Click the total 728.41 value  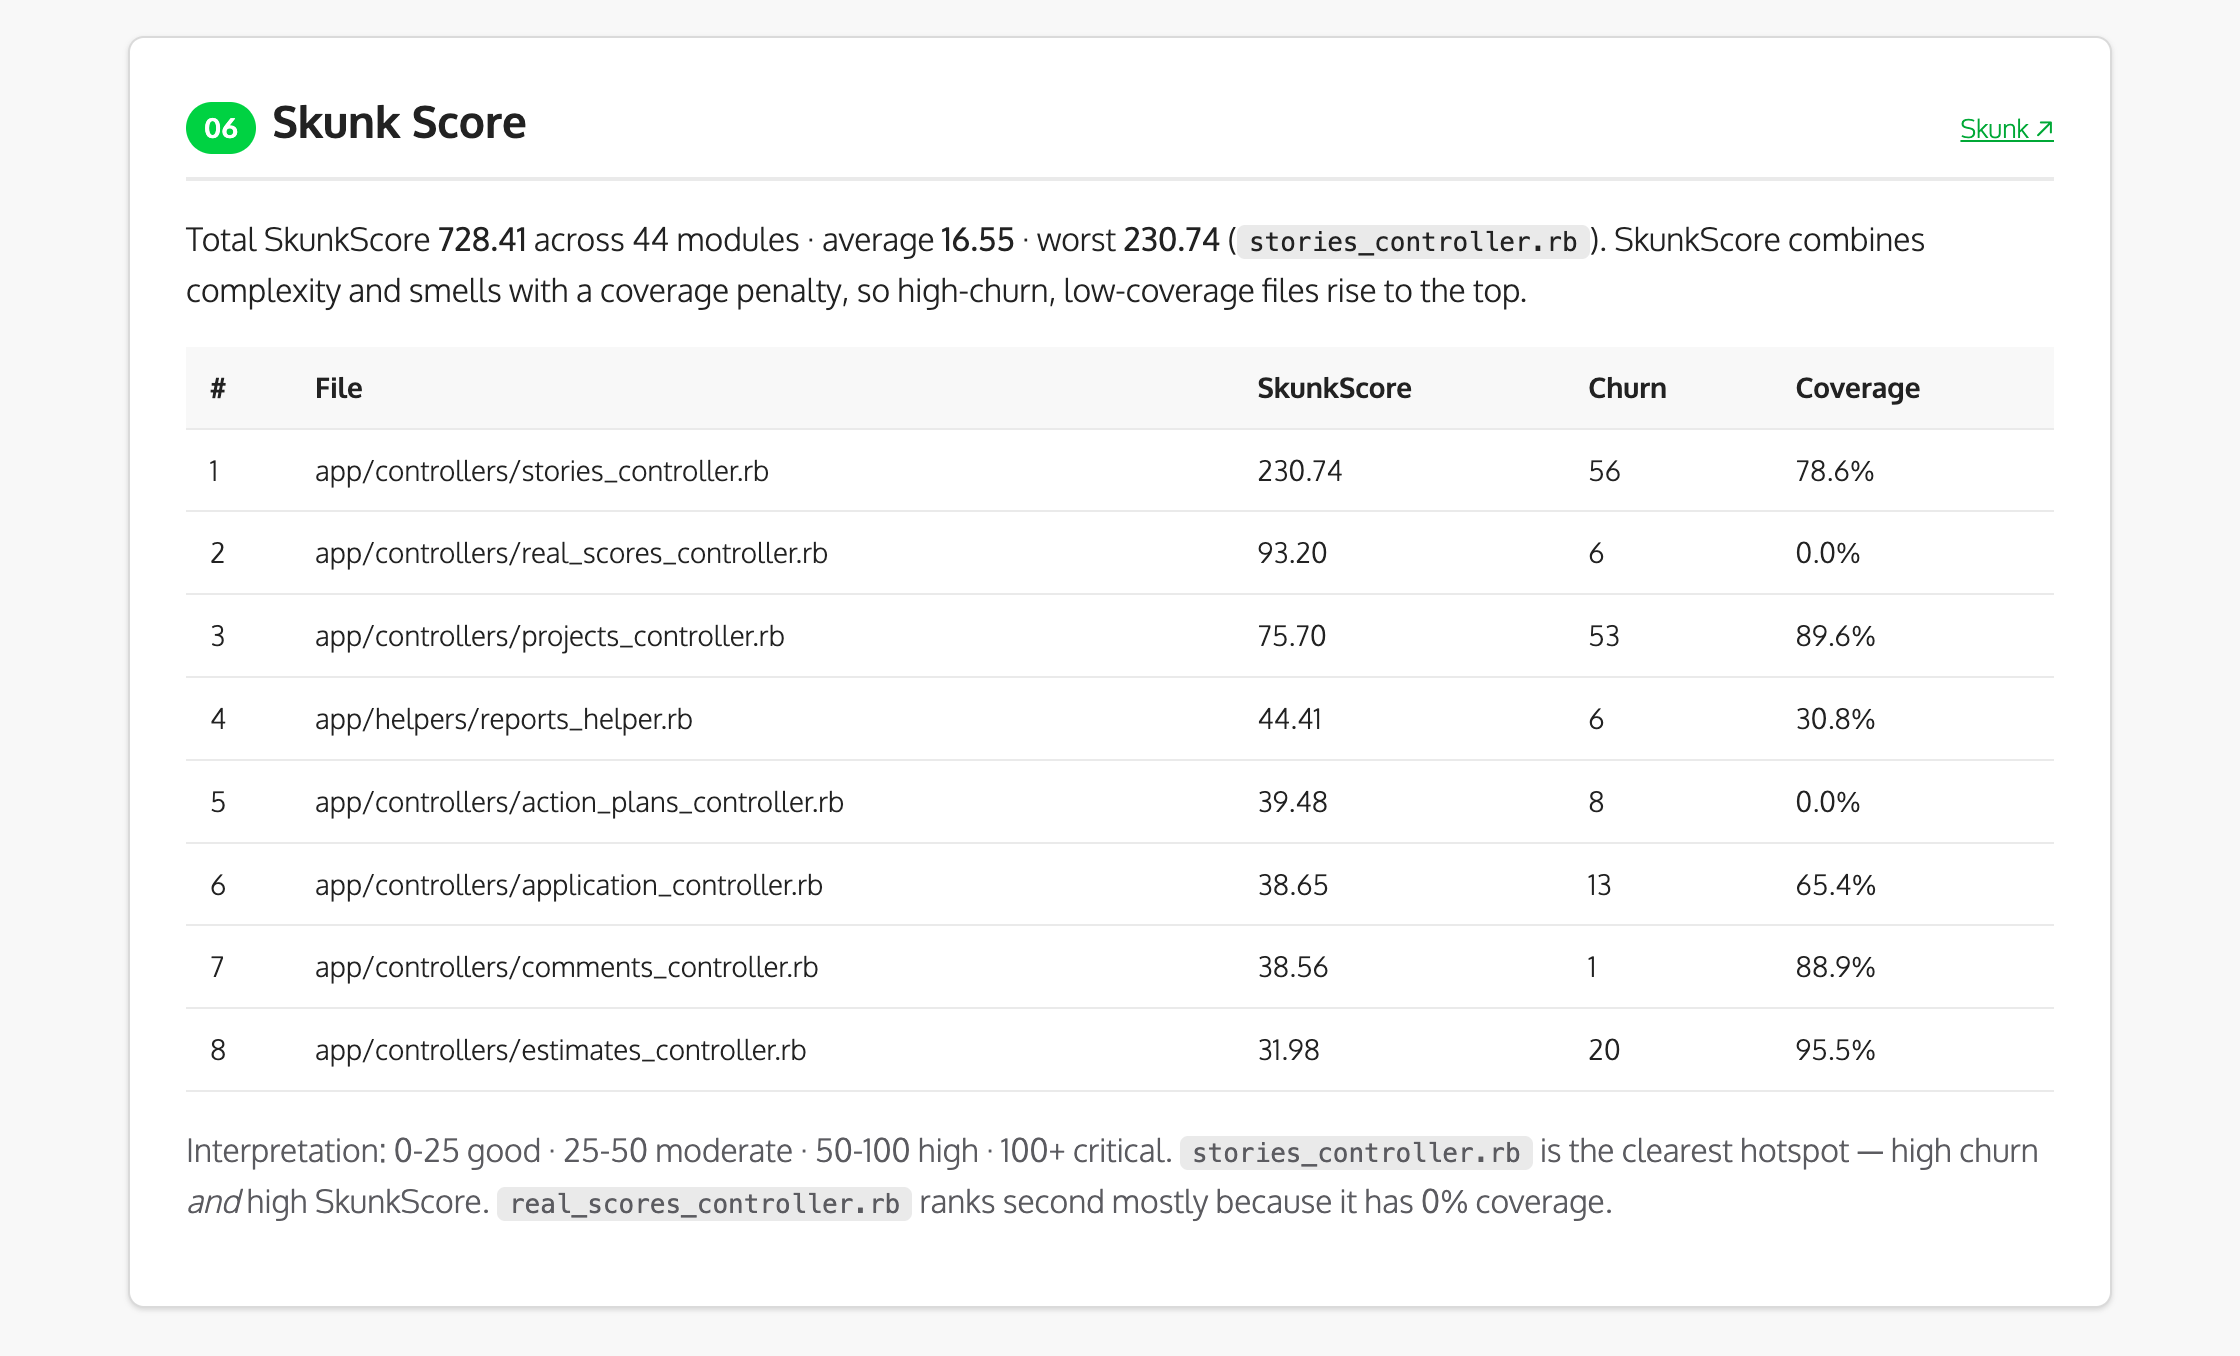tap(482, 240)
